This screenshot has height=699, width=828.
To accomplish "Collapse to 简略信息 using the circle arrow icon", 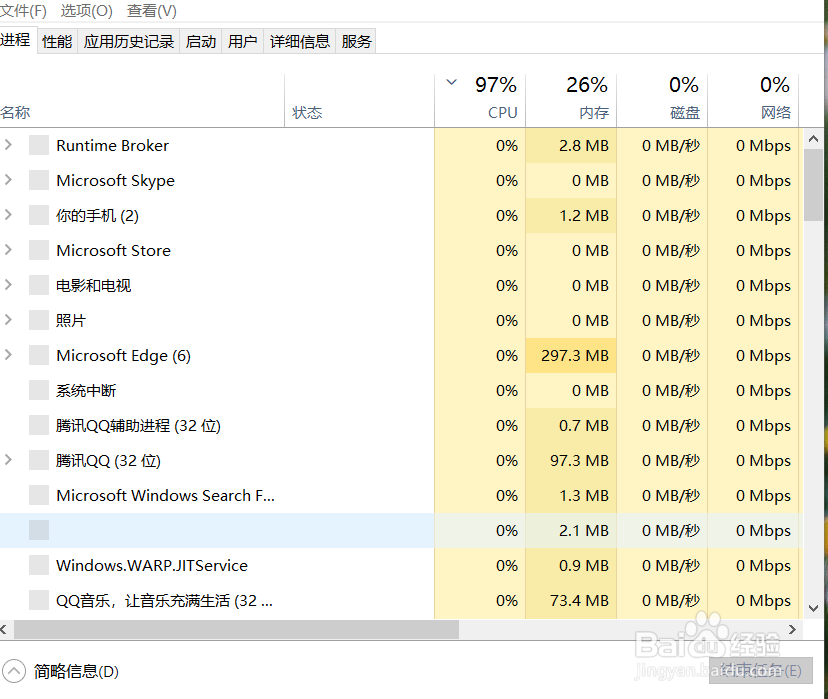I will pos(14,672).
